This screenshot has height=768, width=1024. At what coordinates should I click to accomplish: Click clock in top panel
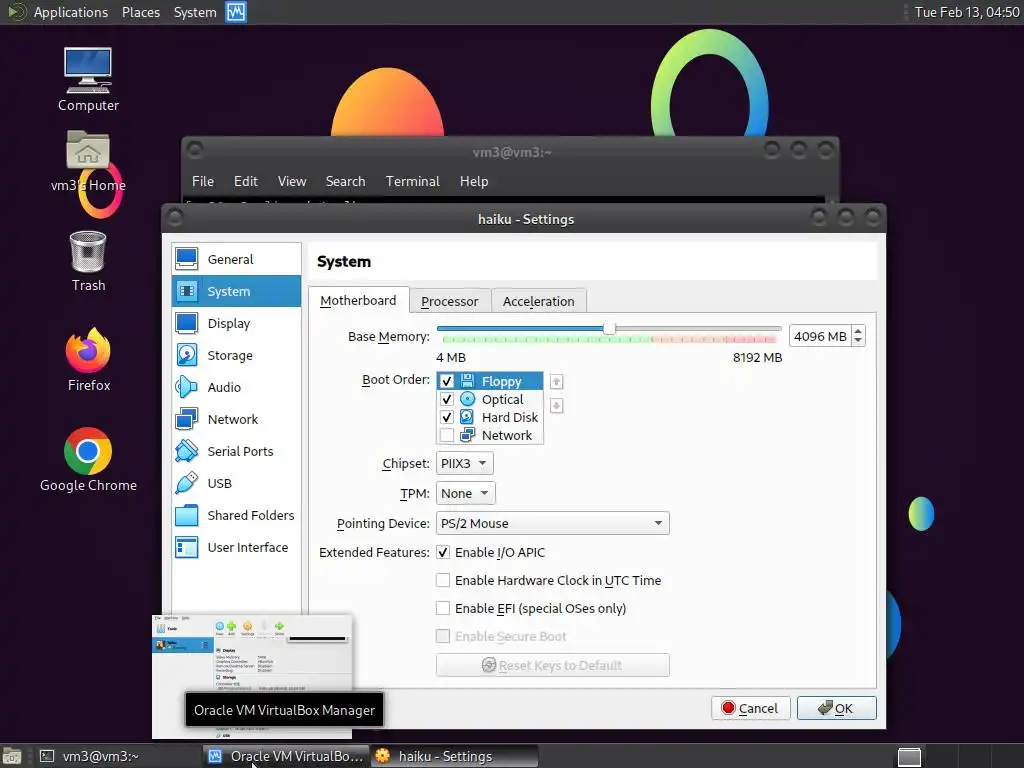click(967, 12)
